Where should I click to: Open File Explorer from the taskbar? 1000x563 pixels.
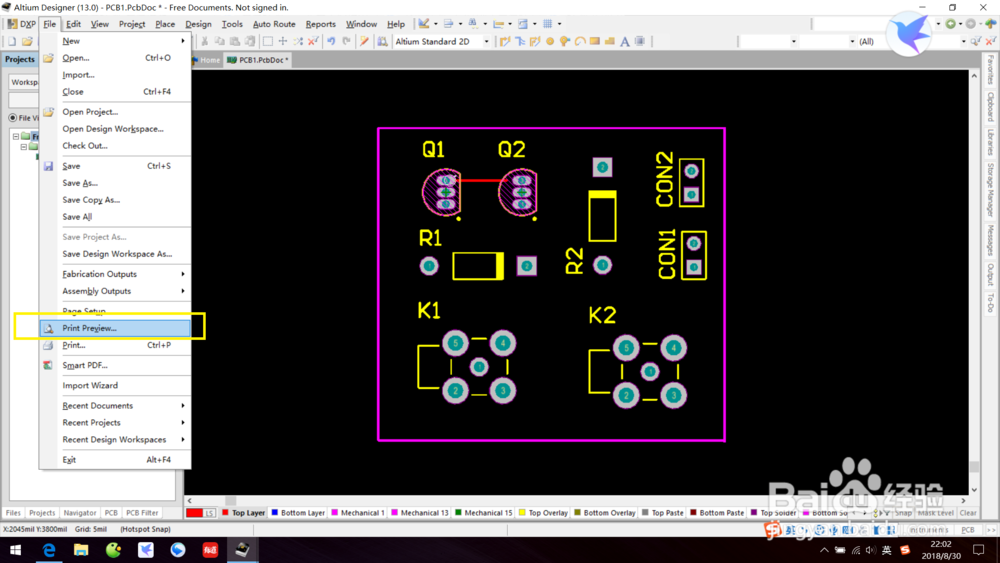81,550
